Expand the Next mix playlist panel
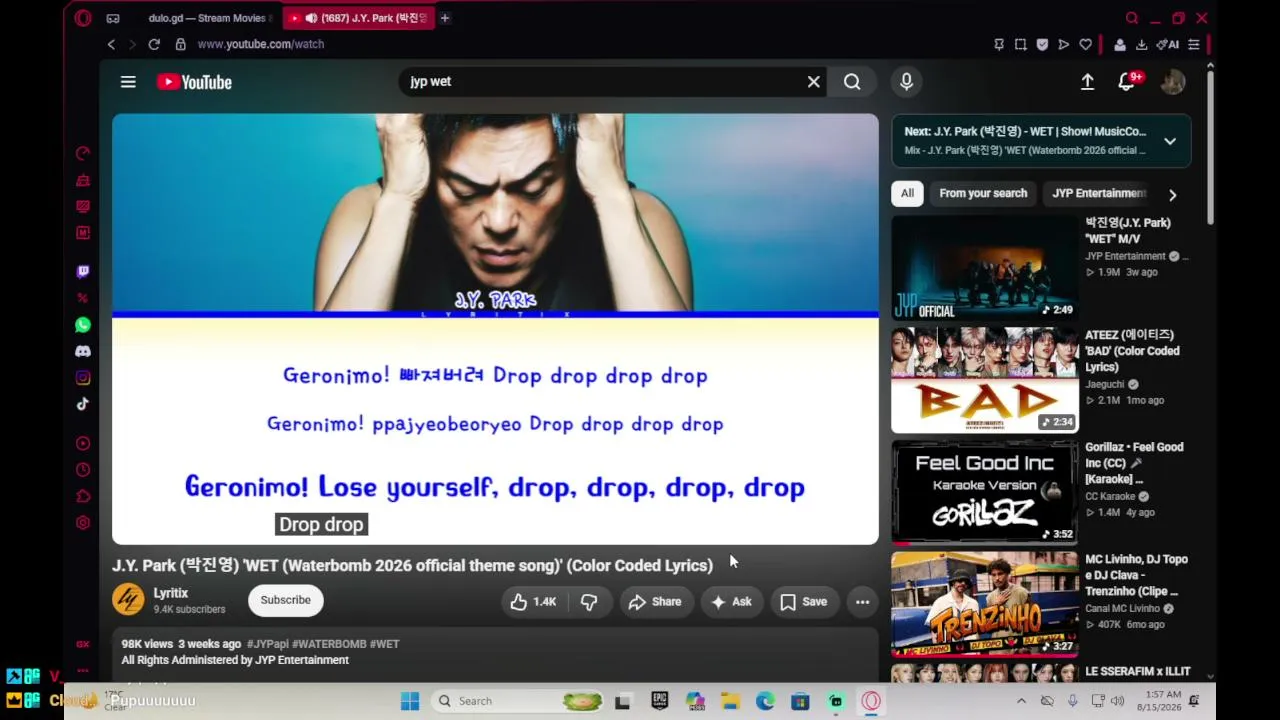1280x720 pixels. 1170,141
